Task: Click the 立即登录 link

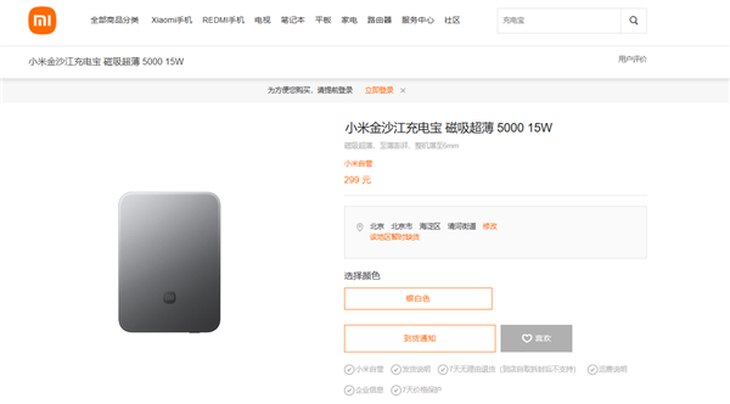Action: 379,90
